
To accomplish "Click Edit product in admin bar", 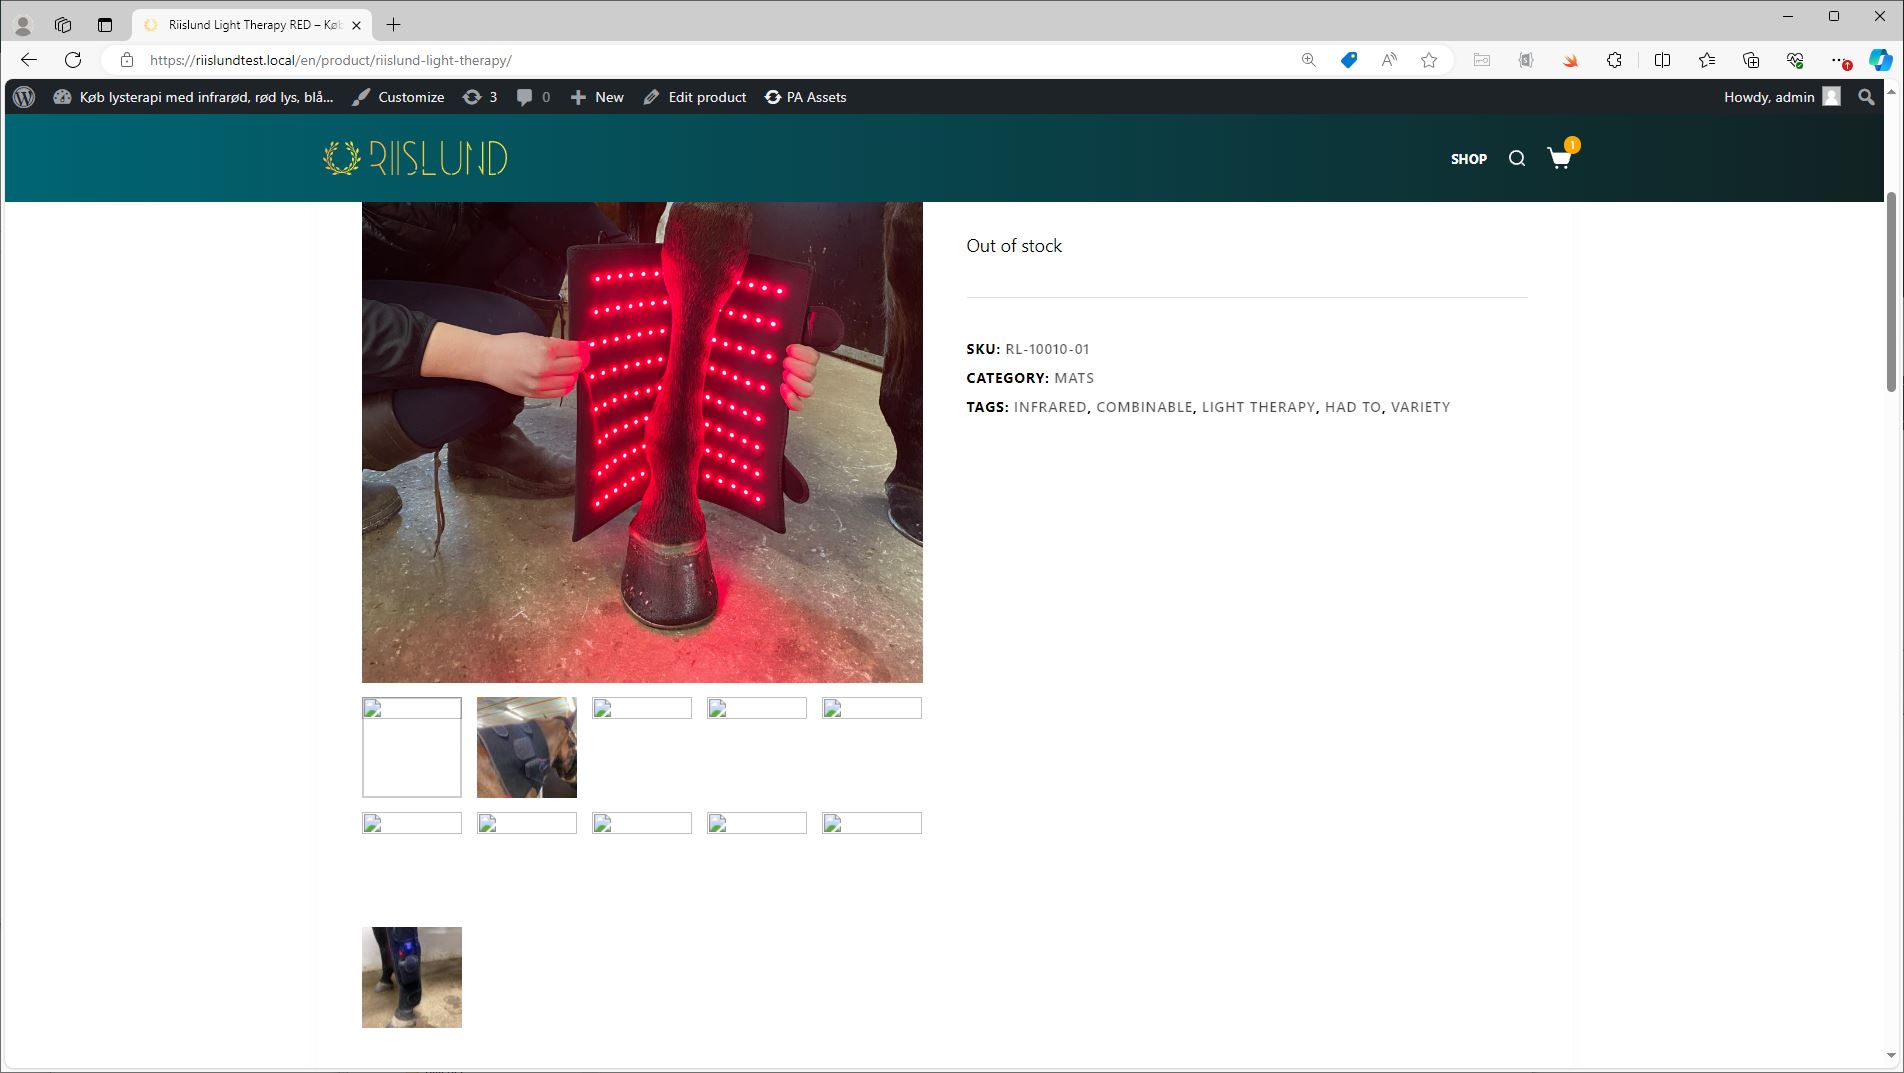I will 695,97.
